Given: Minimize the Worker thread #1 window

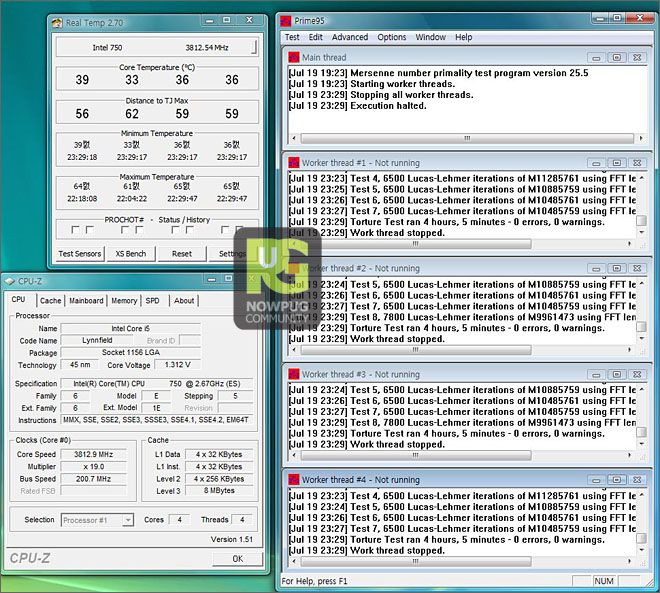Looking at the screenshot, I should coord(596,163).
